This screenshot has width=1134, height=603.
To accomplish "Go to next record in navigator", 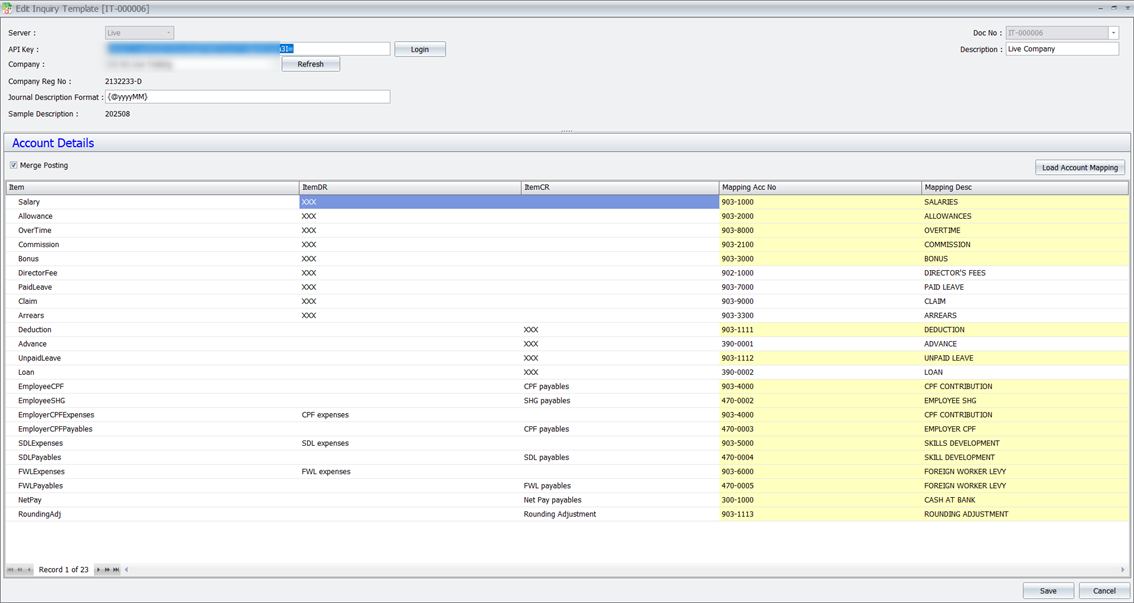I will pos(98,570).
